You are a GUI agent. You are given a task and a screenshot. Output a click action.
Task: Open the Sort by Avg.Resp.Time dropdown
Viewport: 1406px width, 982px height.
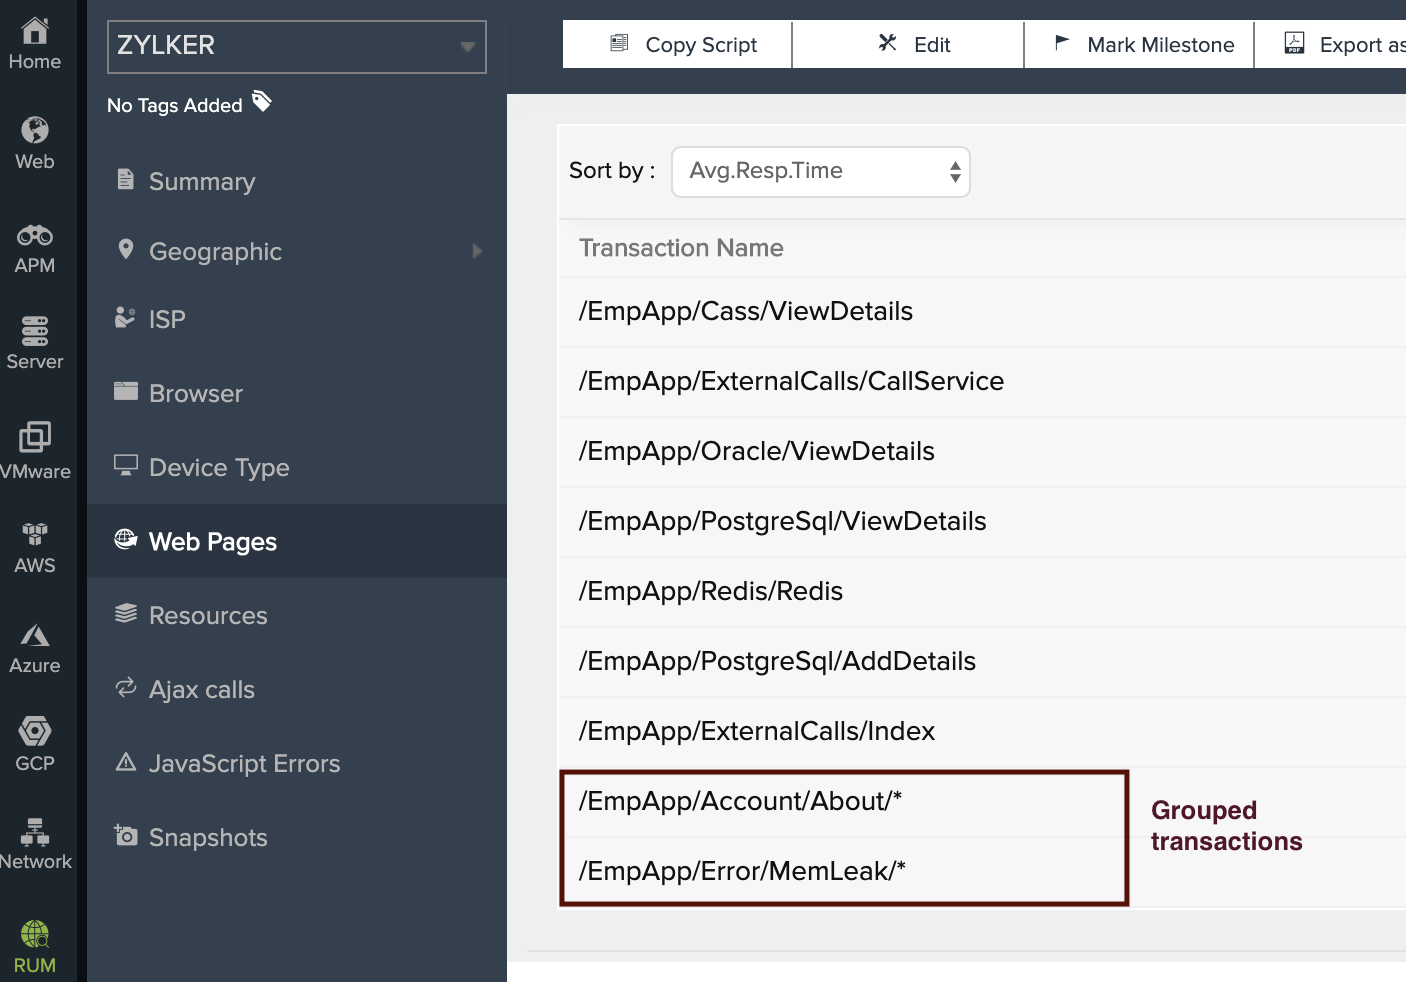click(x=820, y=172)
